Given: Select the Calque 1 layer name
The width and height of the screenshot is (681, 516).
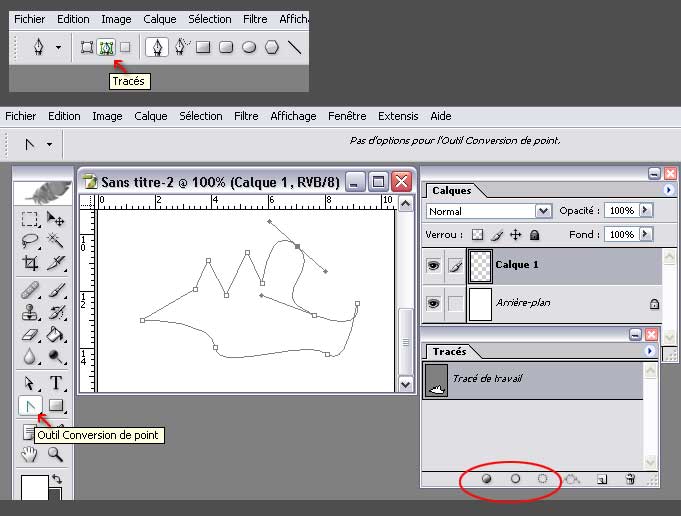Looking at the screenshot, I should tap(517, 265).
